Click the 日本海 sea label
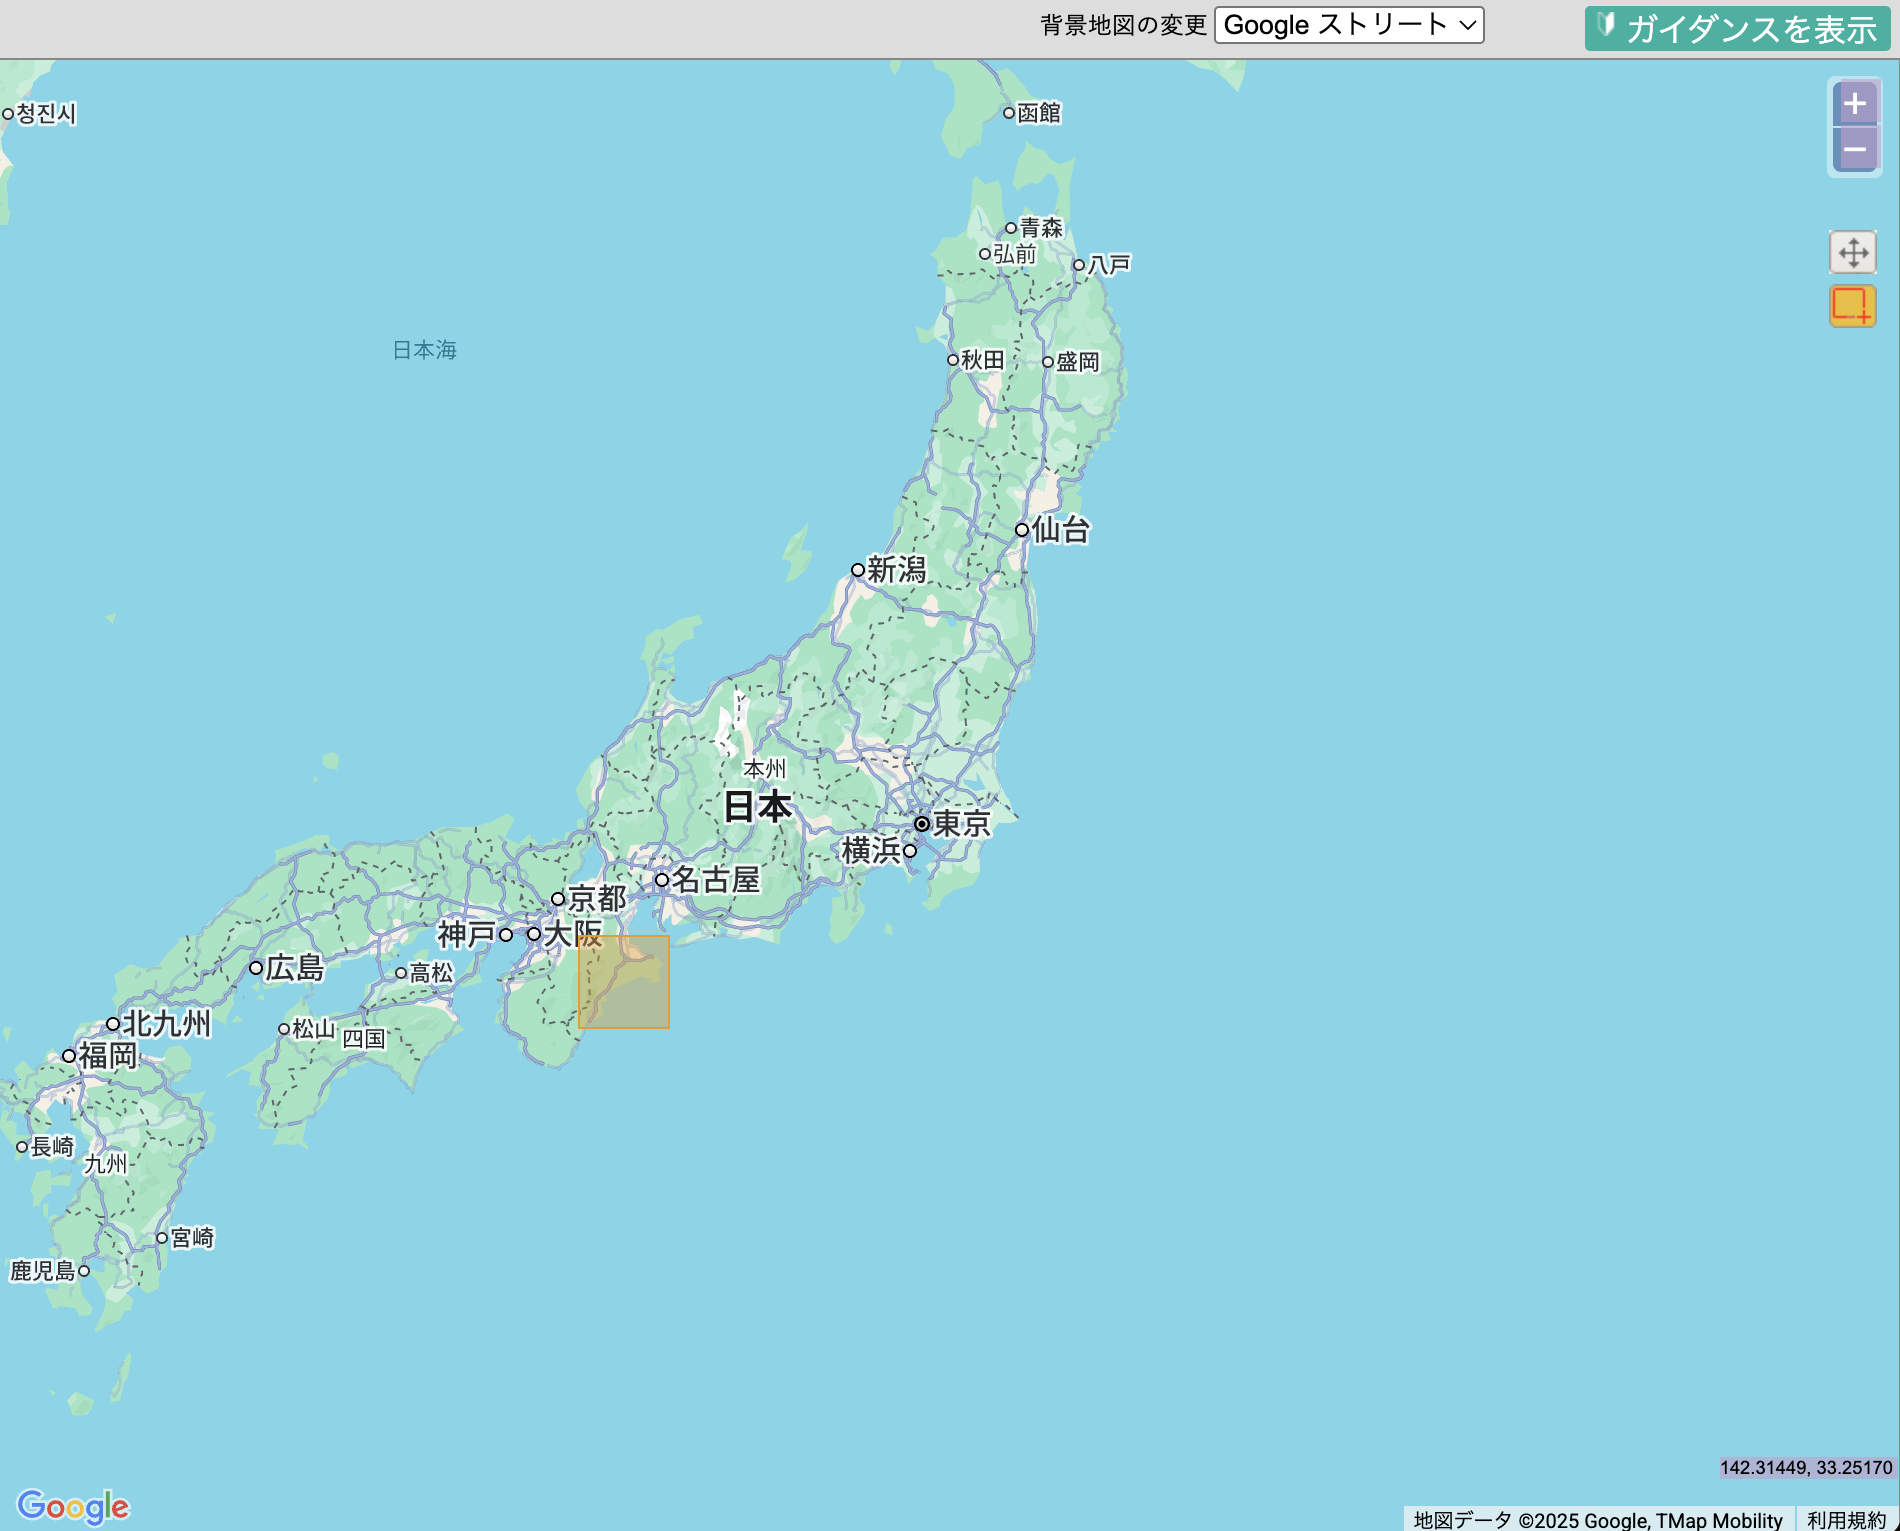This screenshot has width=1900, height=1531. [x=424, y=349]
